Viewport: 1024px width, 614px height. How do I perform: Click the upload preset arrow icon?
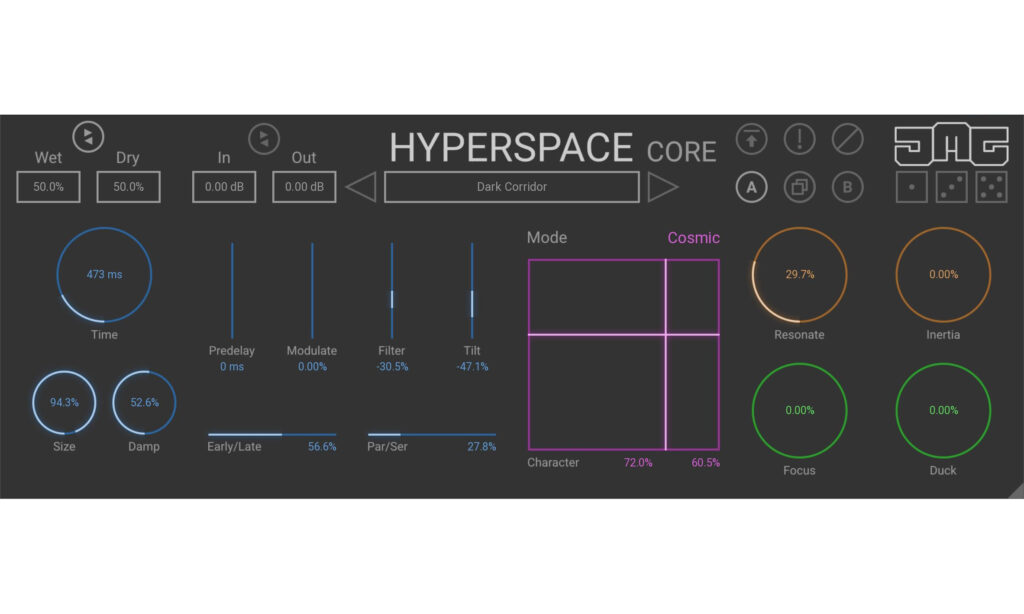click(x=752, y=139)
